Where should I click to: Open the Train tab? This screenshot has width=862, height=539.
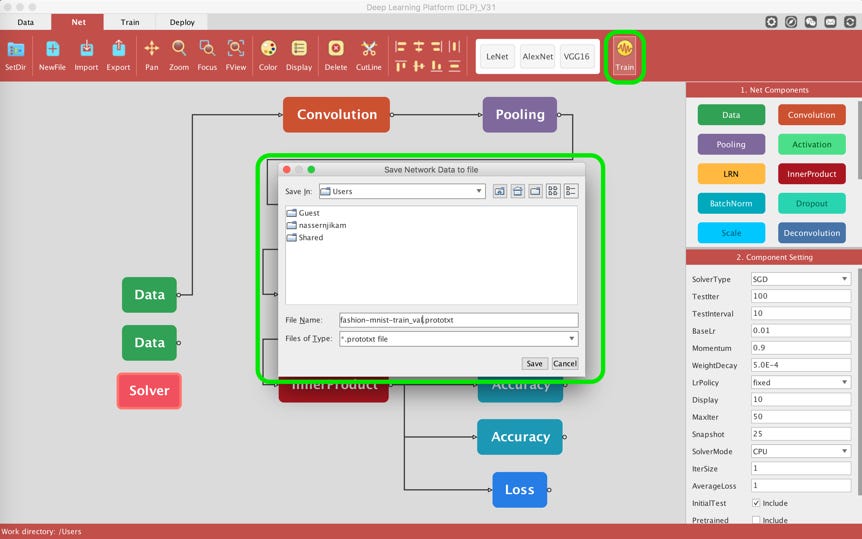click(130, 22)
